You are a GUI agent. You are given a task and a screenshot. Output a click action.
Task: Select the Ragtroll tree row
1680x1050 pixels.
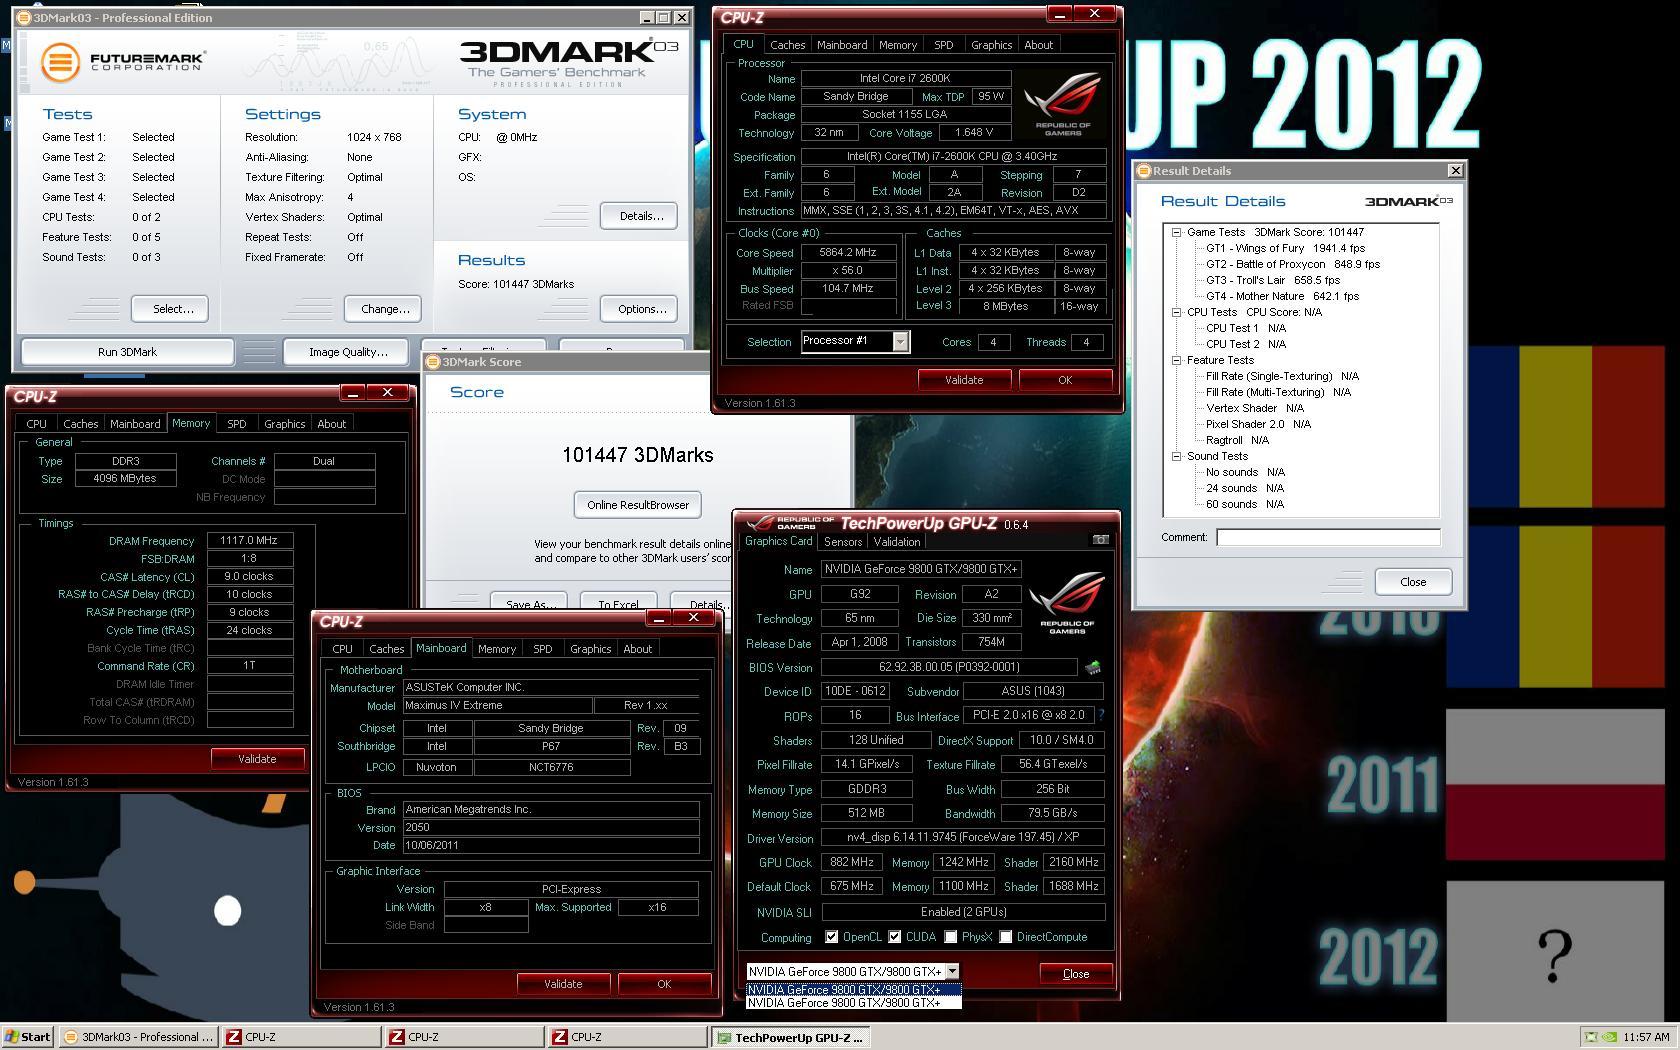click(x=1237, y=440)
